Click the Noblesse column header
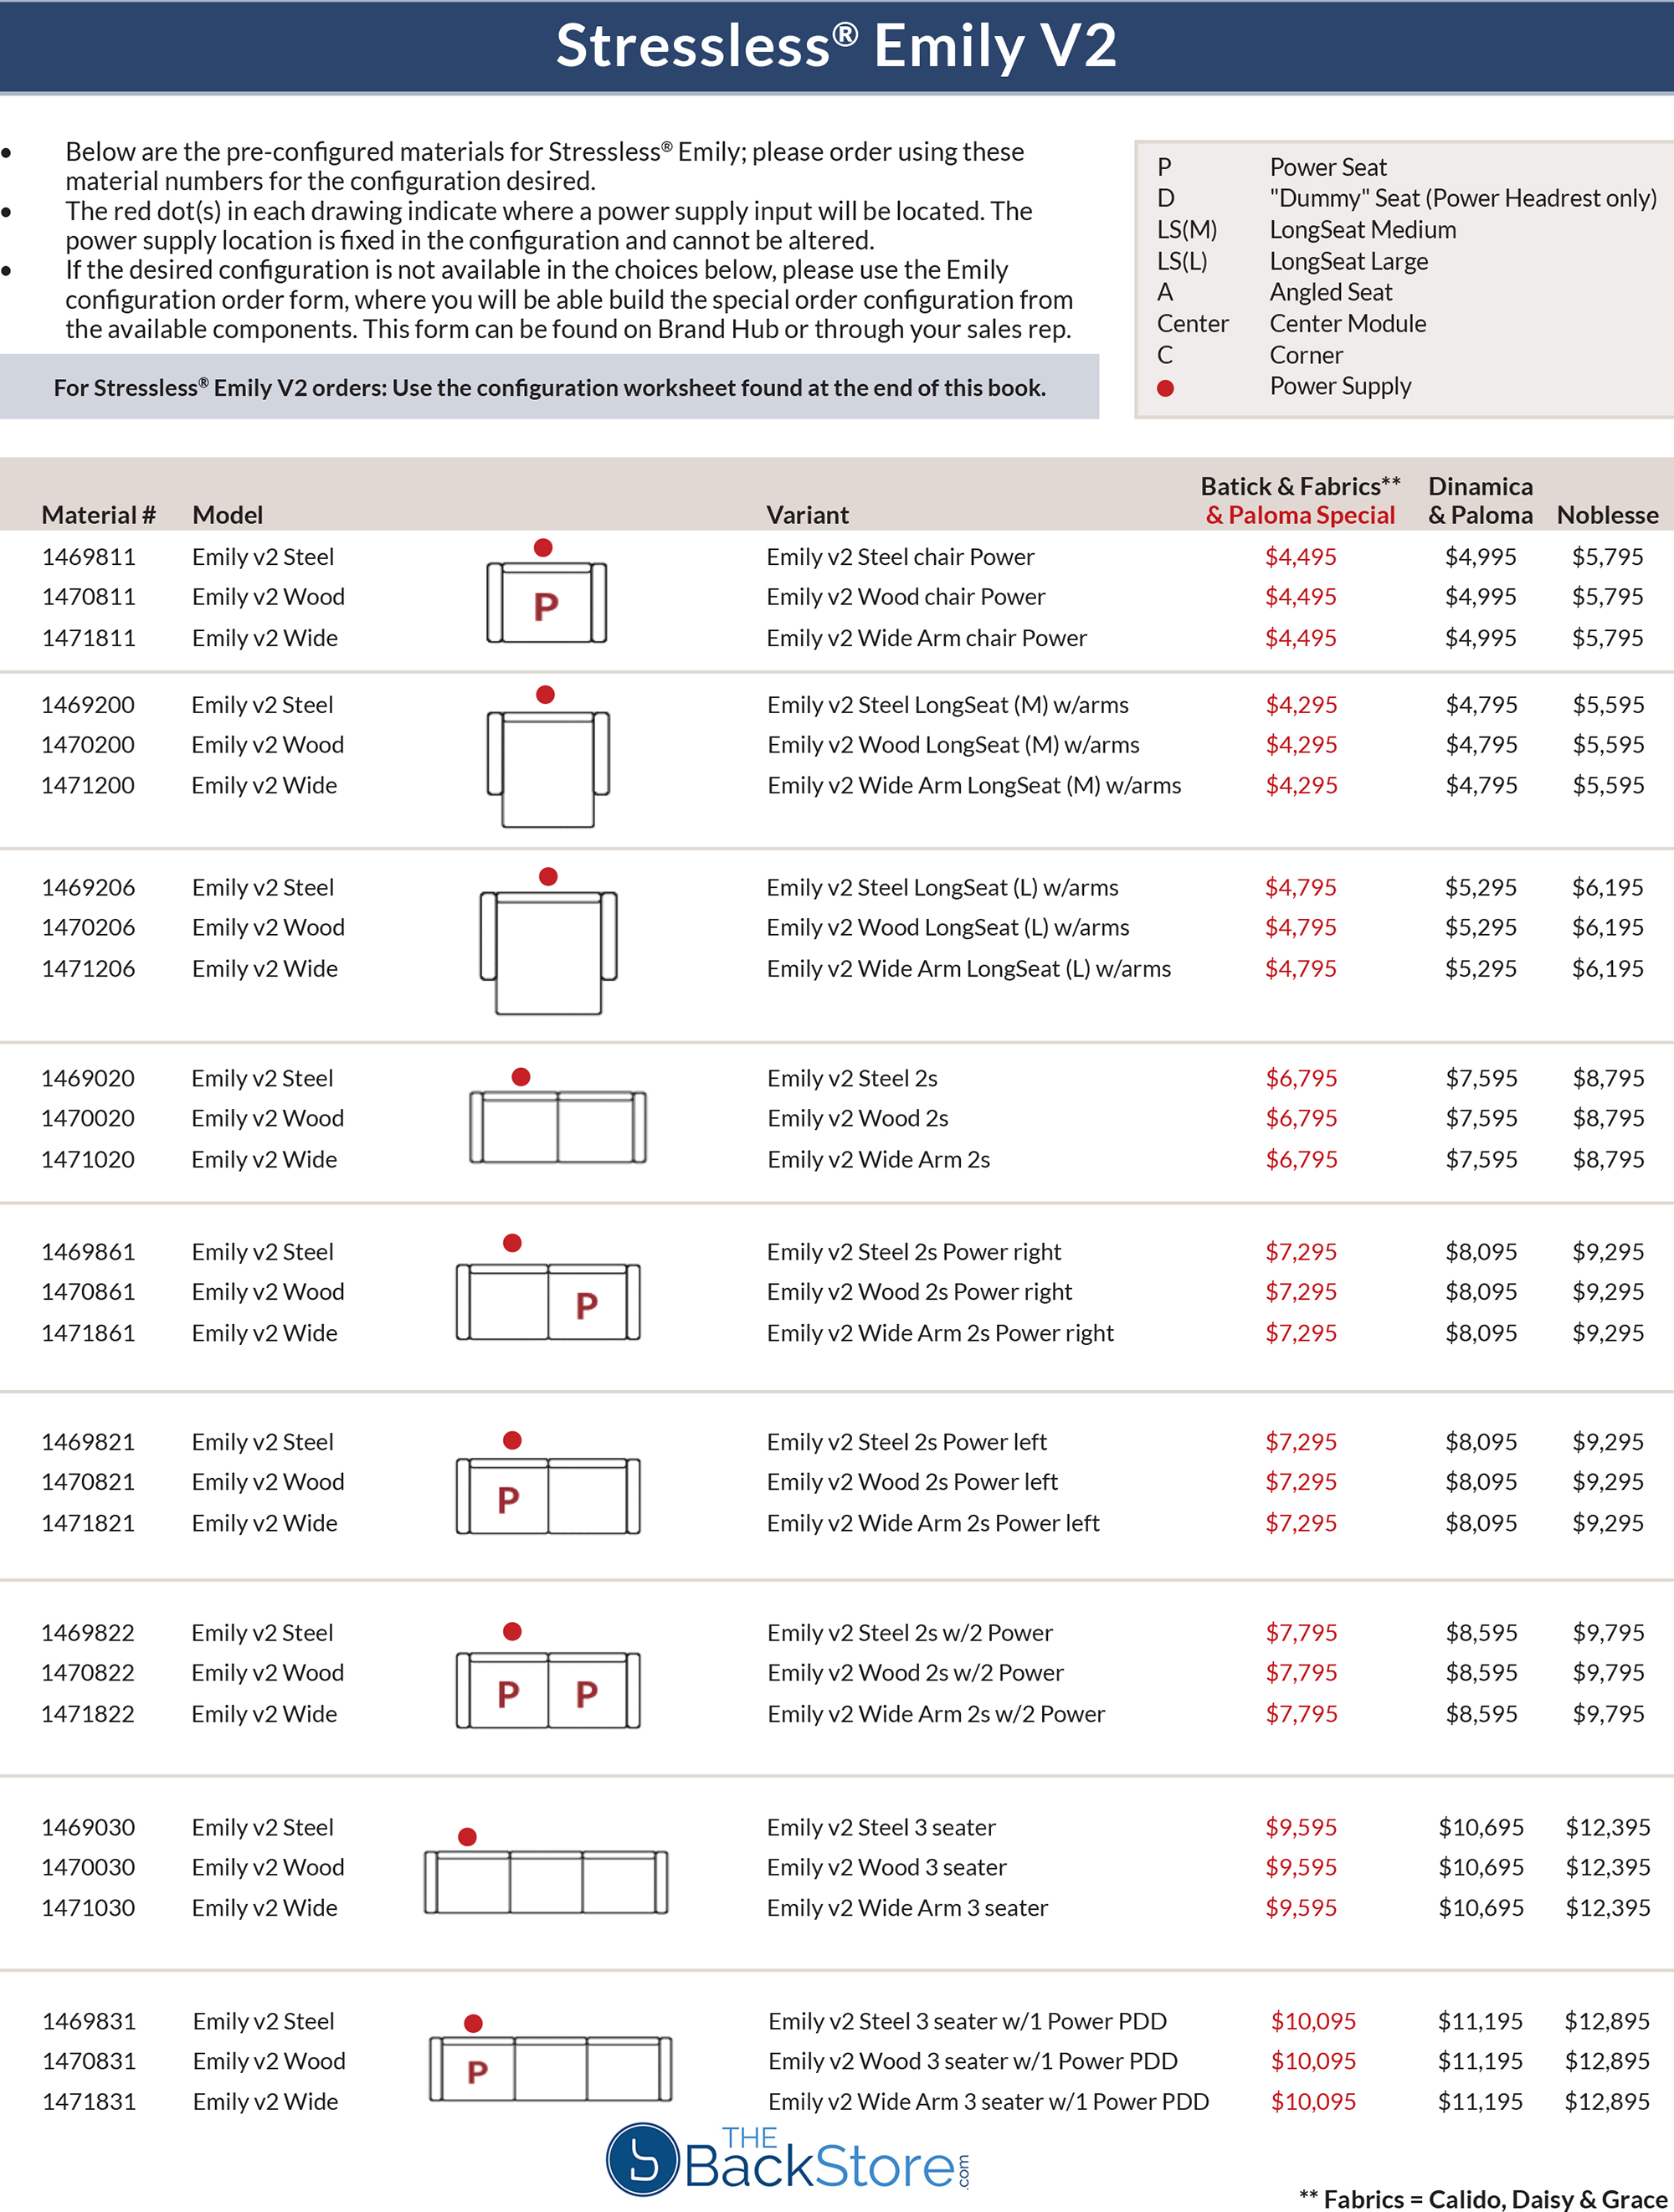 point(1607,515)
